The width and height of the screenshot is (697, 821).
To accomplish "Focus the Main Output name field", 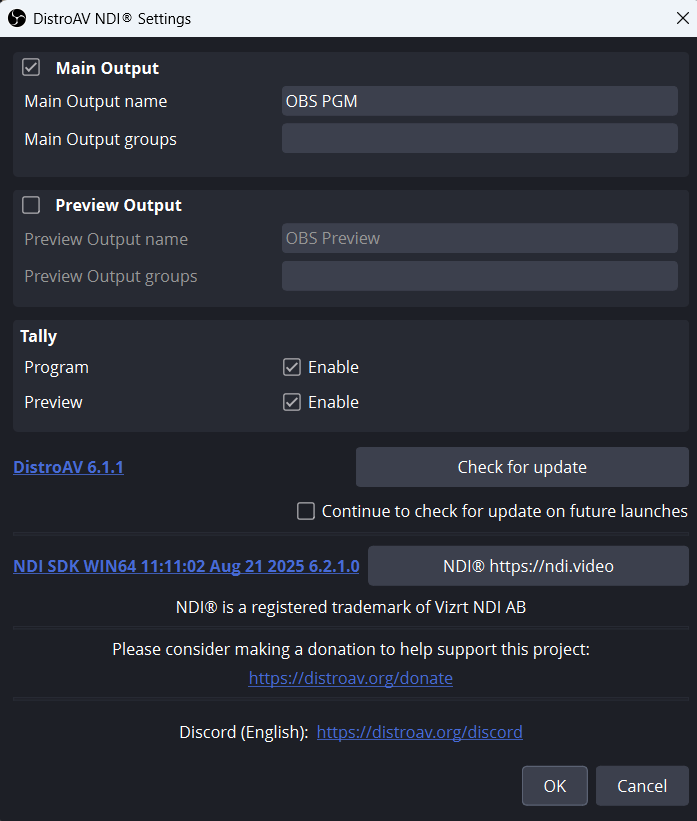I will (480, 101).
